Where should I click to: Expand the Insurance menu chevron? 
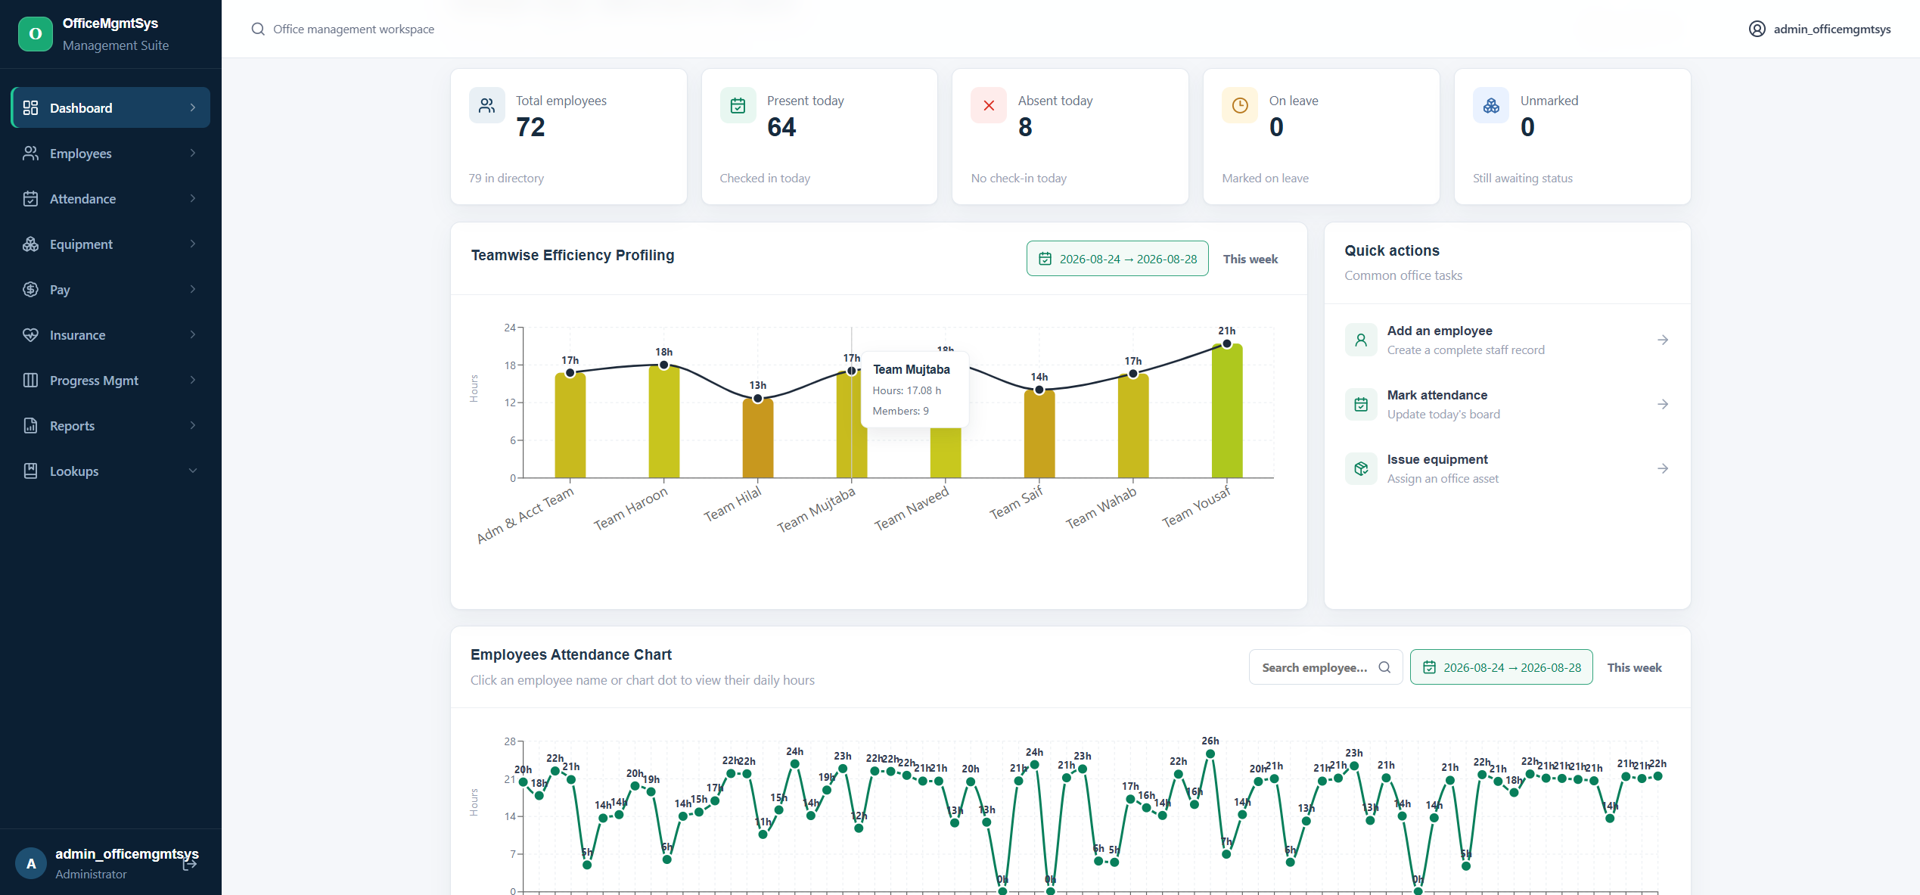coord(193,335)
